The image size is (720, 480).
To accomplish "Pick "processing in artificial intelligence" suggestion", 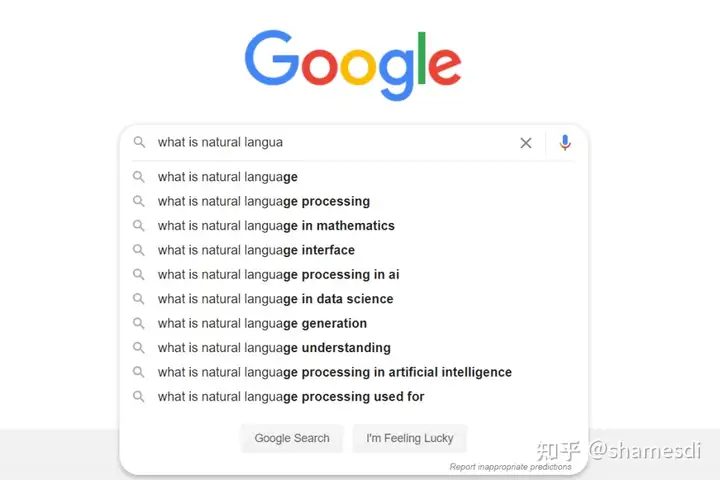I will click(x=334, y=372).
